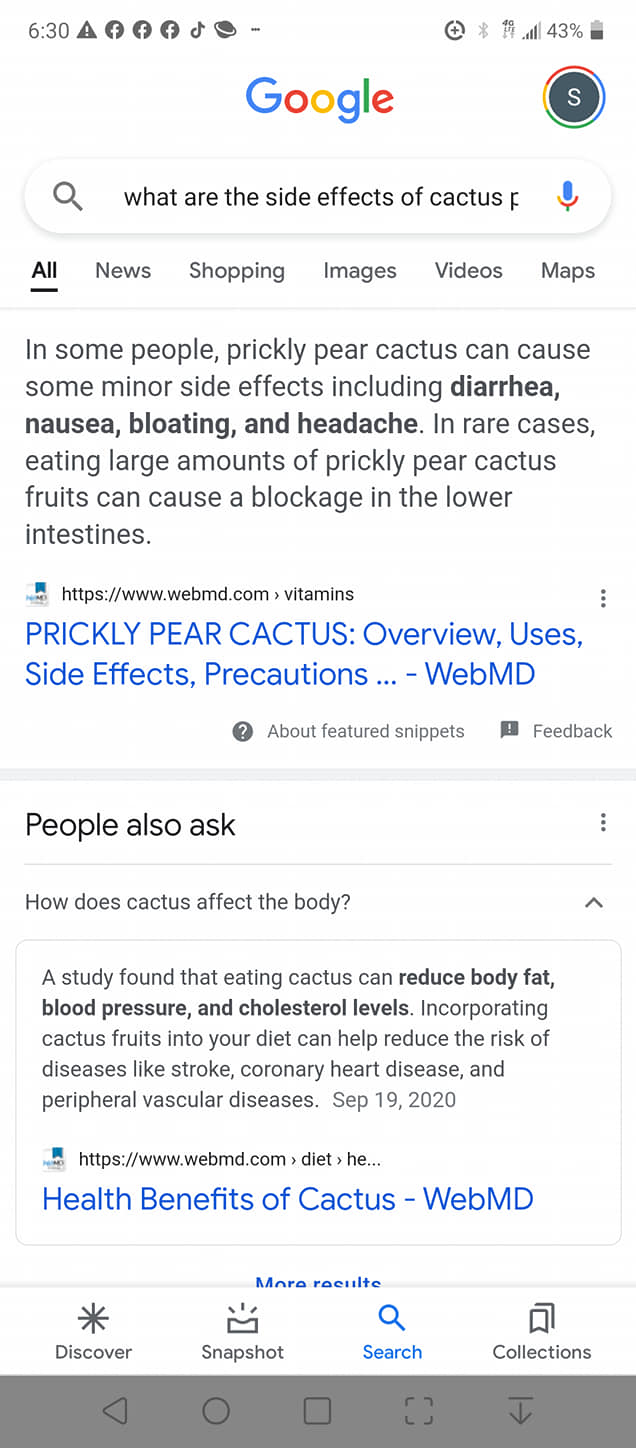Switch to the News tab
Viewport: 636px width, 1448px height.
123,270
